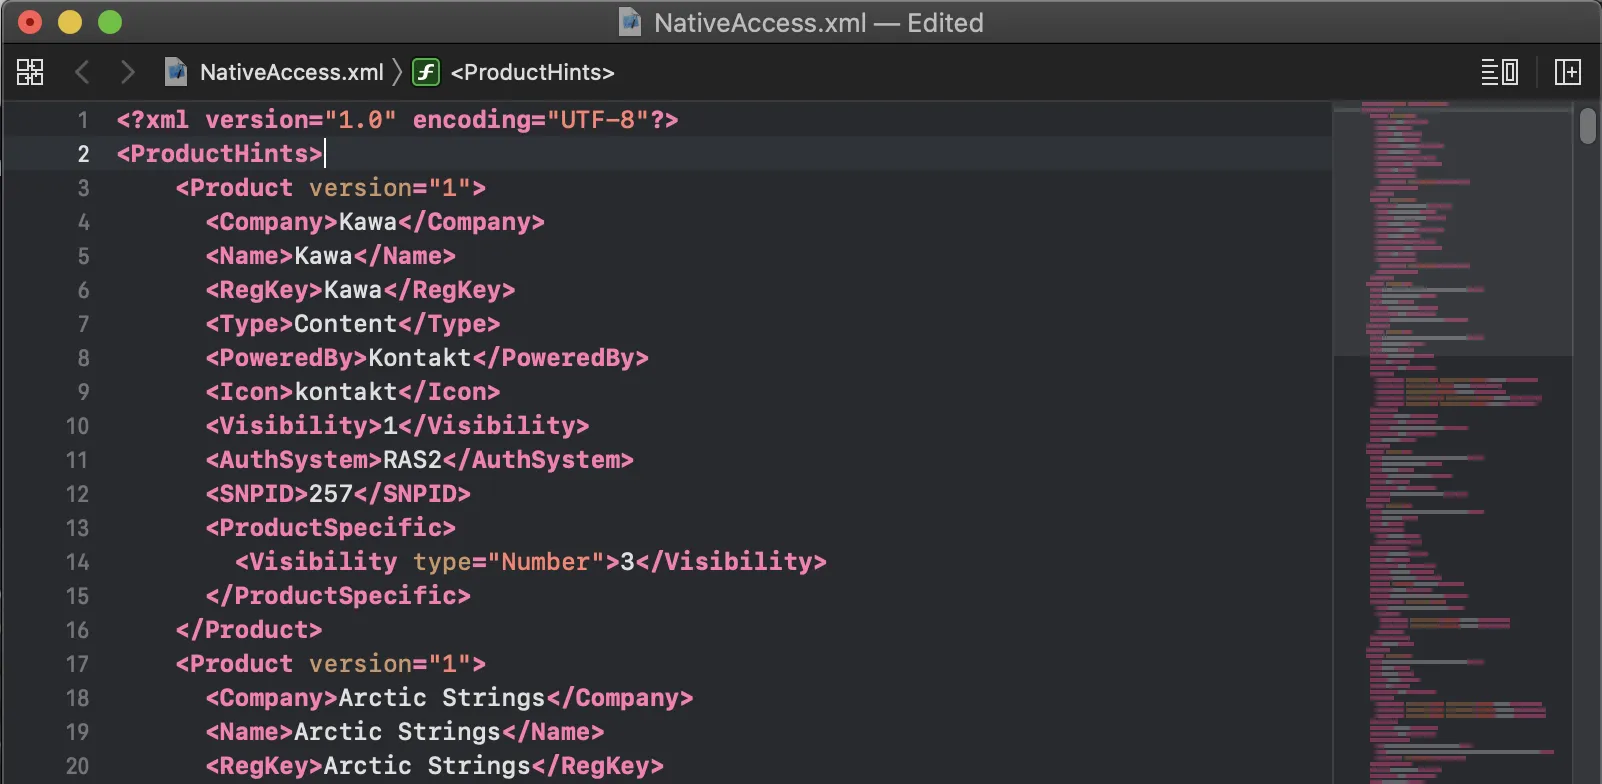Go back in editor history

(x=83, y=72)
